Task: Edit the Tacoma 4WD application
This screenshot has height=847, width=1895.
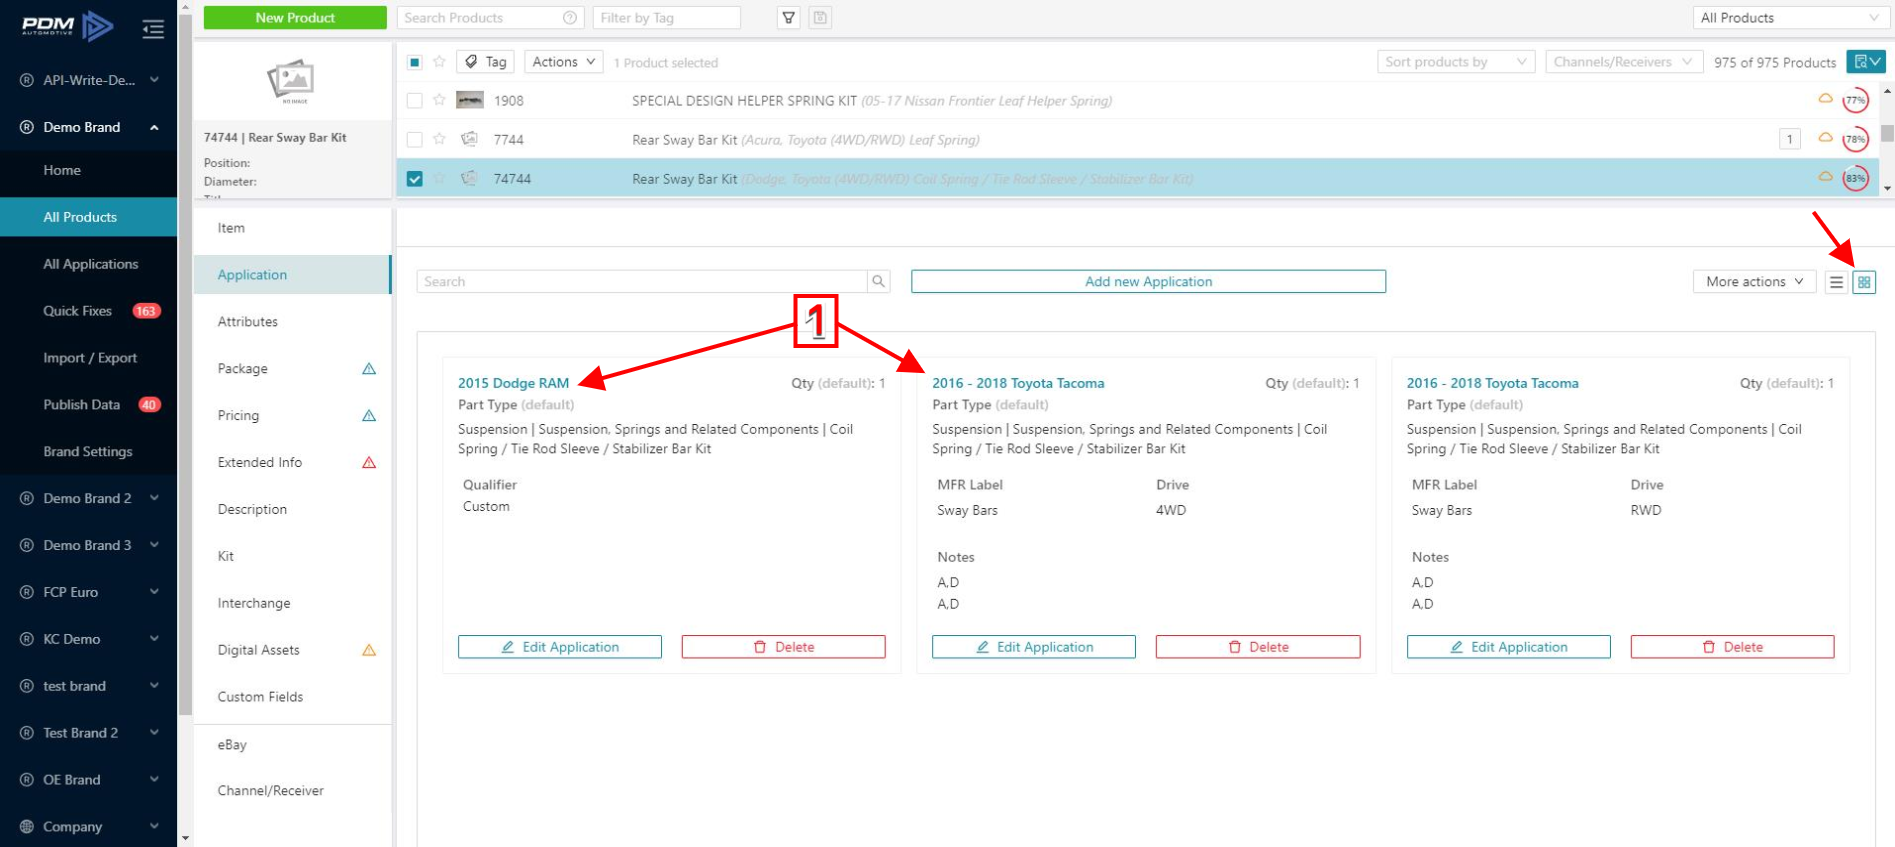Action: click(1034, 647)
